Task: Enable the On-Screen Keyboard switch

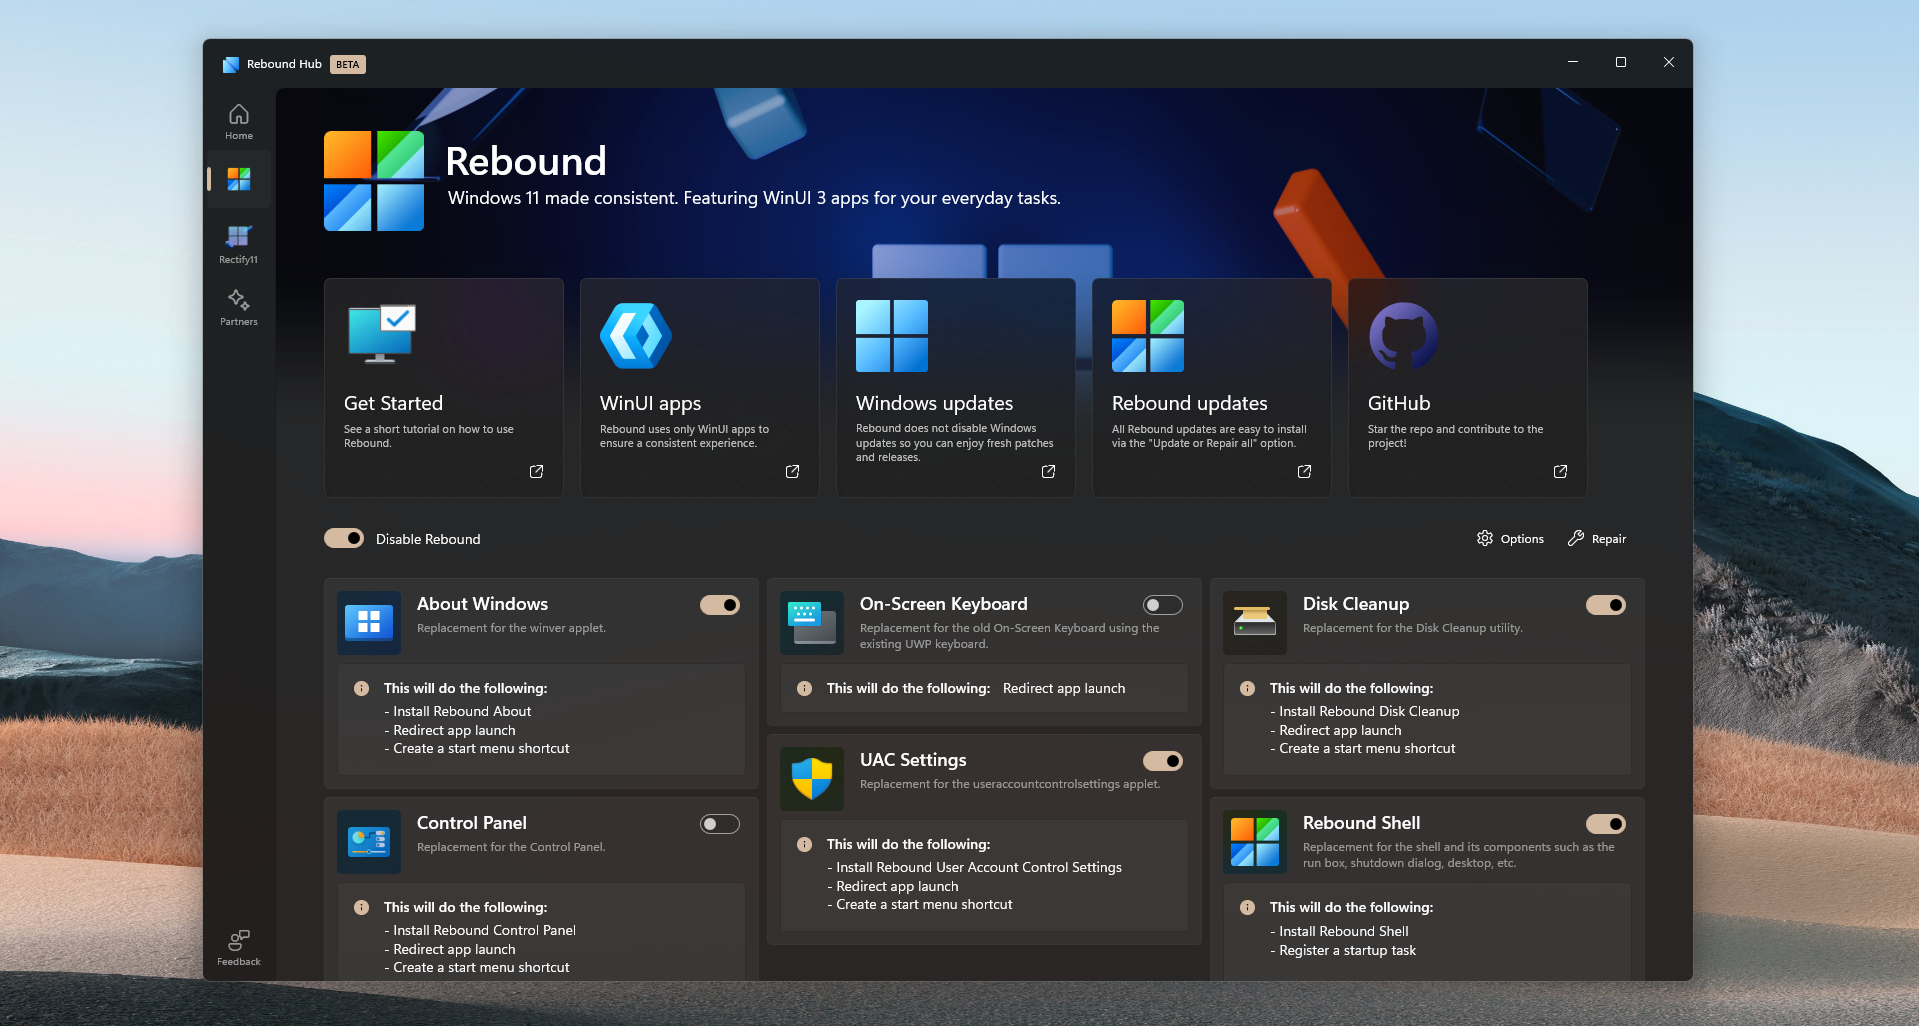Action: (x=1163, y=605)
